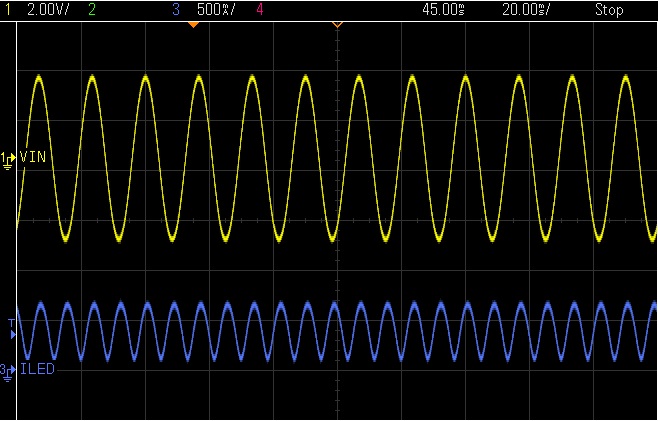The height and width of the screenshot is (421, 658).
Task: Click the 20.00 ms/ timebase value
Action: [x=526, y=10]
